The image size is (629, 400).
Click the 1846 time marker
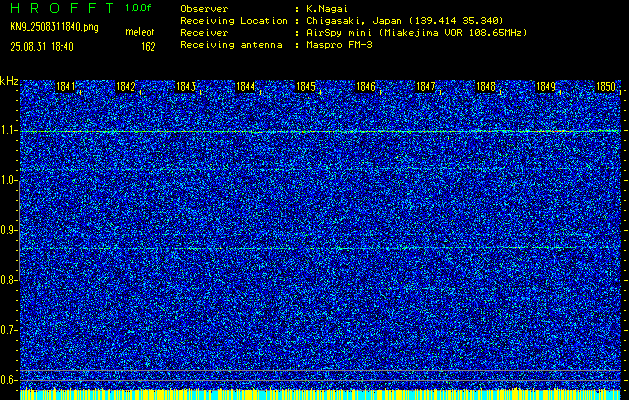(x=366, y=86)
